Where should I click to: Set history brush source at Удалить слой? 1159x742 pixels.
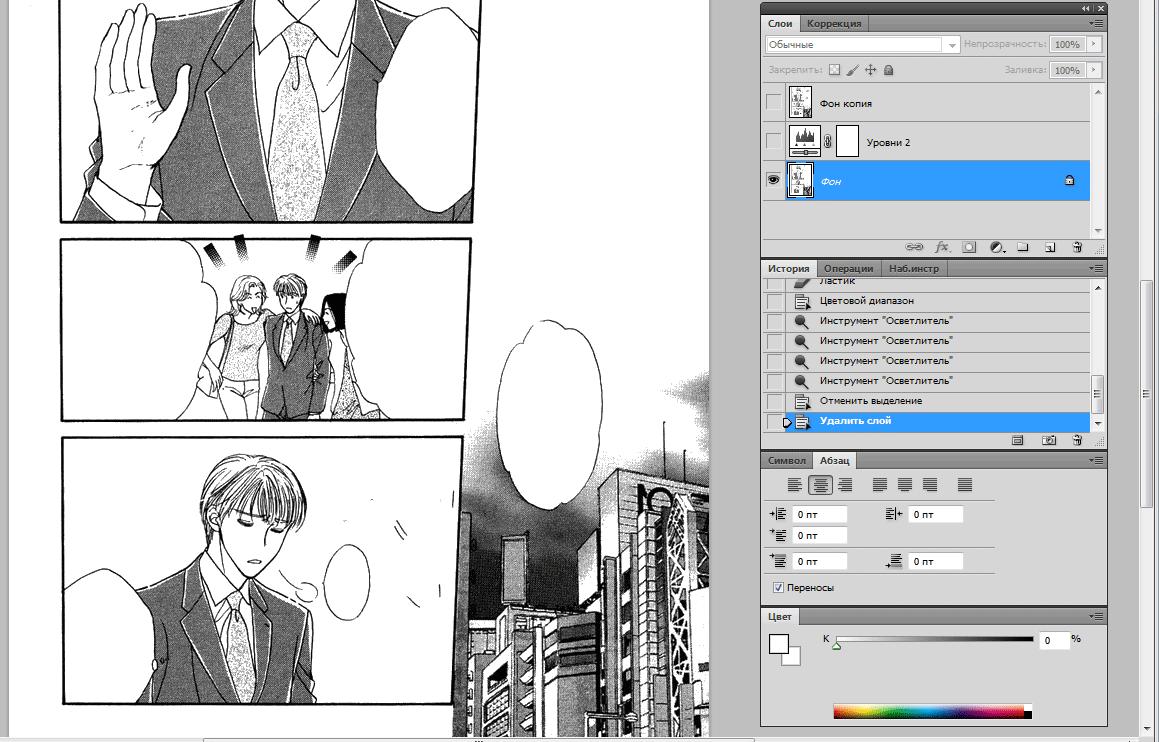774,422
